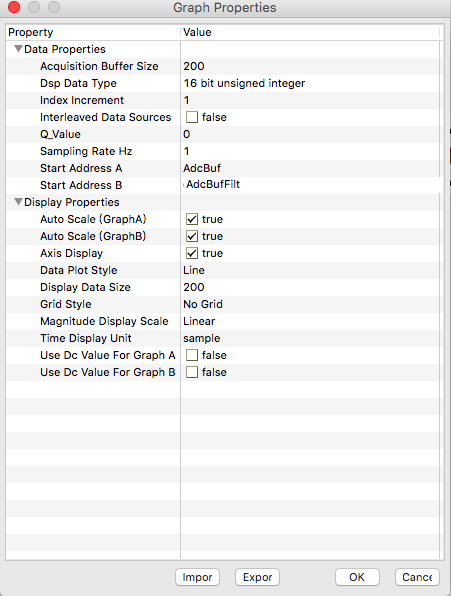Select the Grid Style label
The image size is (451, 596).
pos(66,304)
